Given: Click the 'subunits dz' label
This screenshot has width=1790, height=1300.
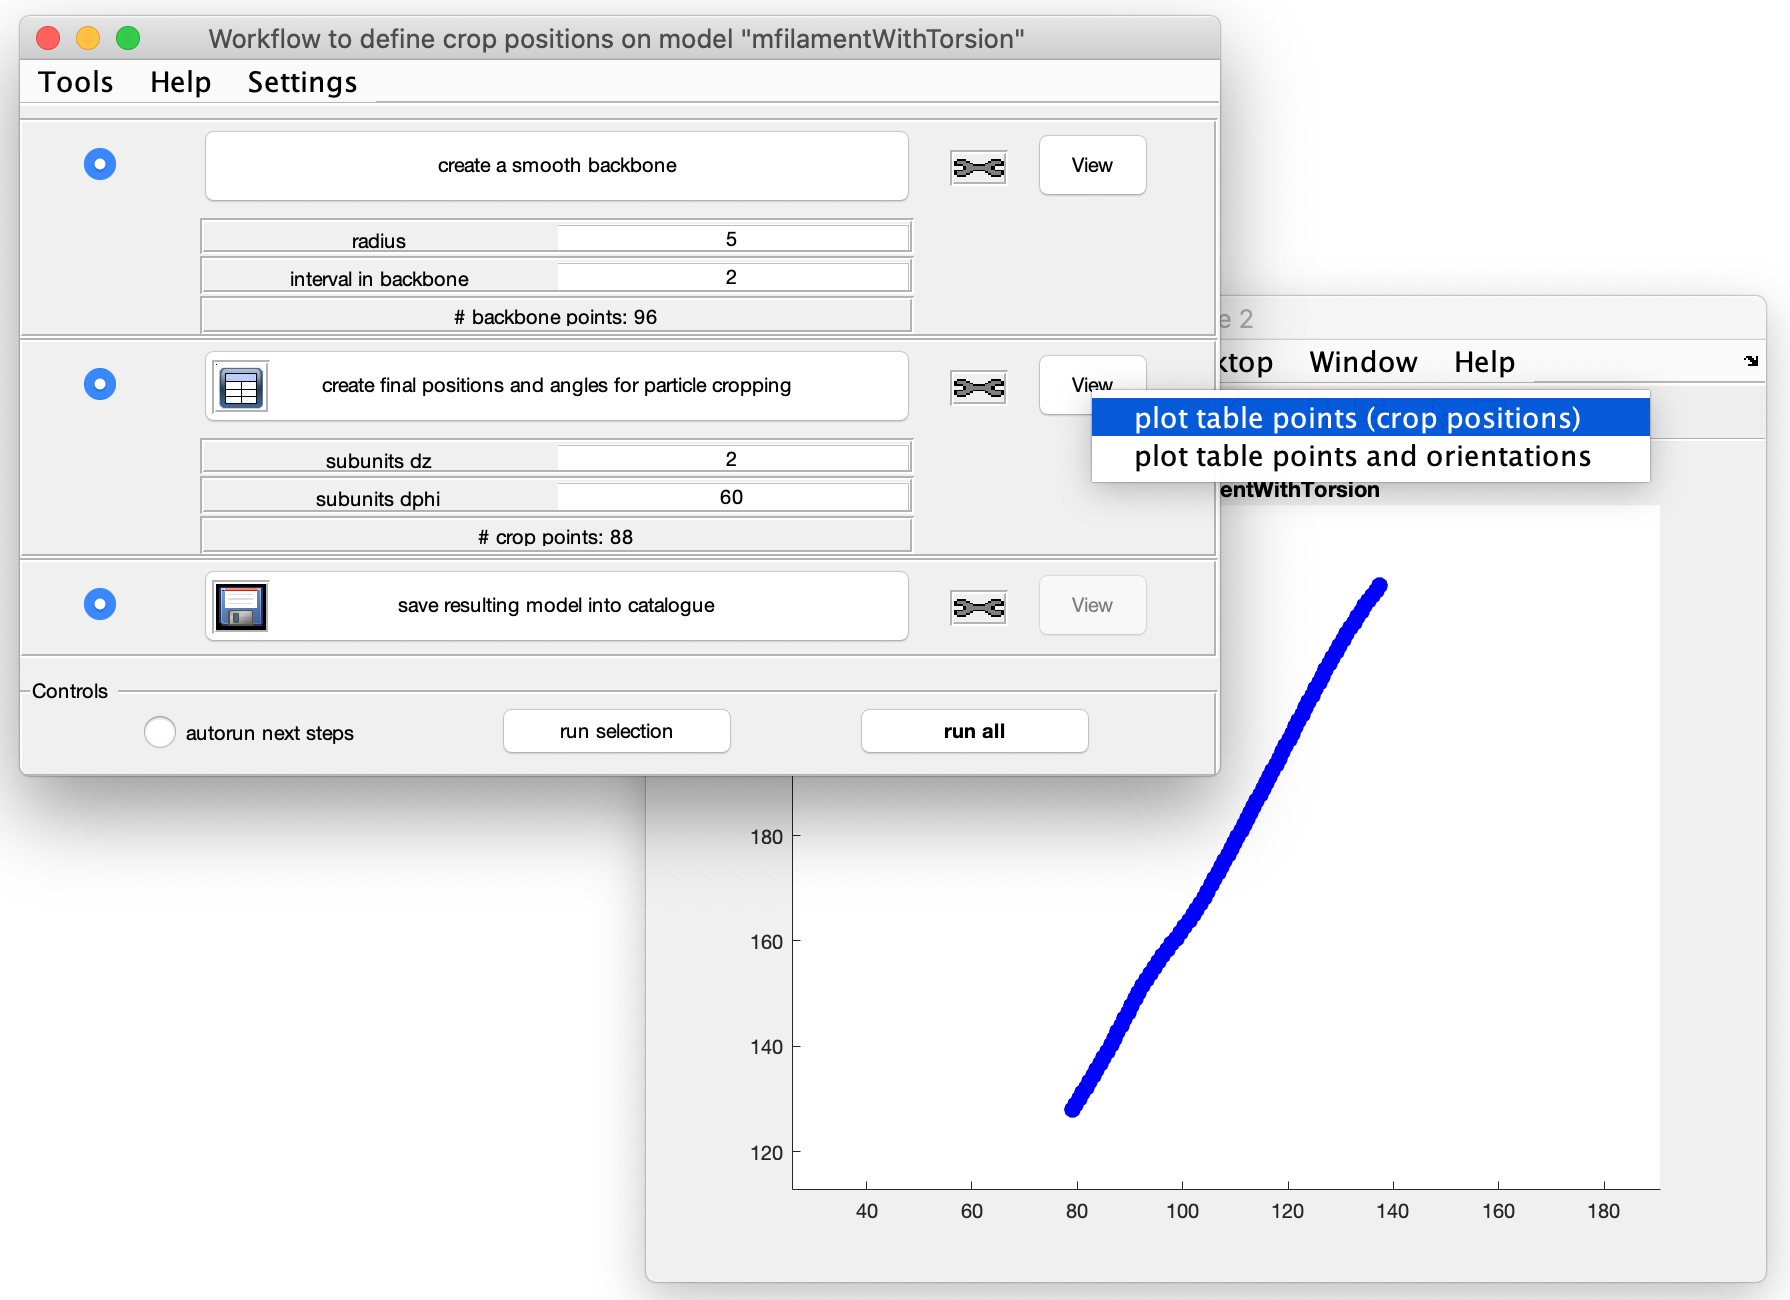Looking at the screenshot, I should 379,461.
